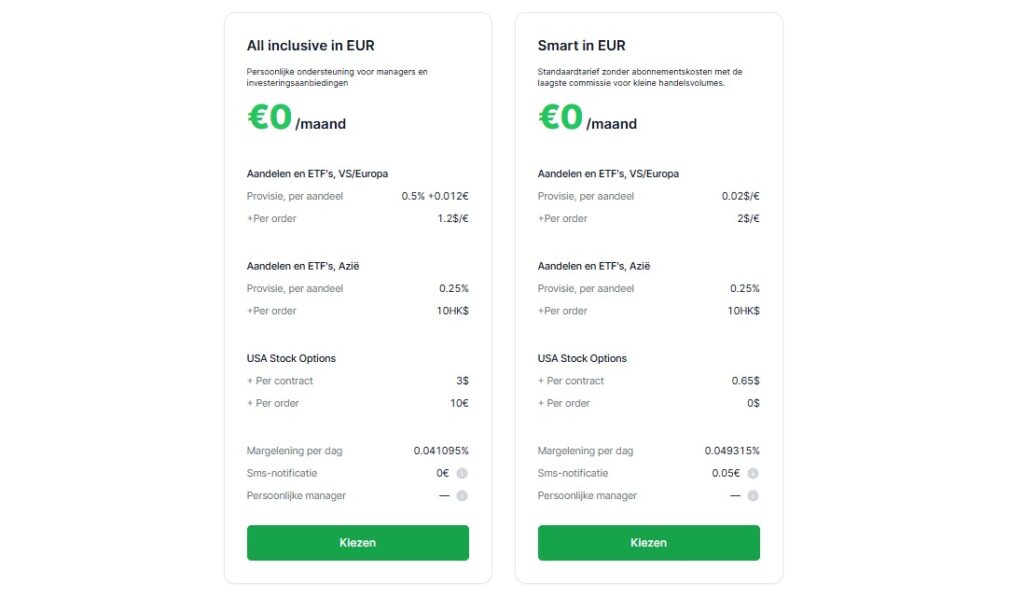Click info icon beside Persoonlijke manager in All inclusive
Viewport: 1024px width, 597px height.
(462, 496)
